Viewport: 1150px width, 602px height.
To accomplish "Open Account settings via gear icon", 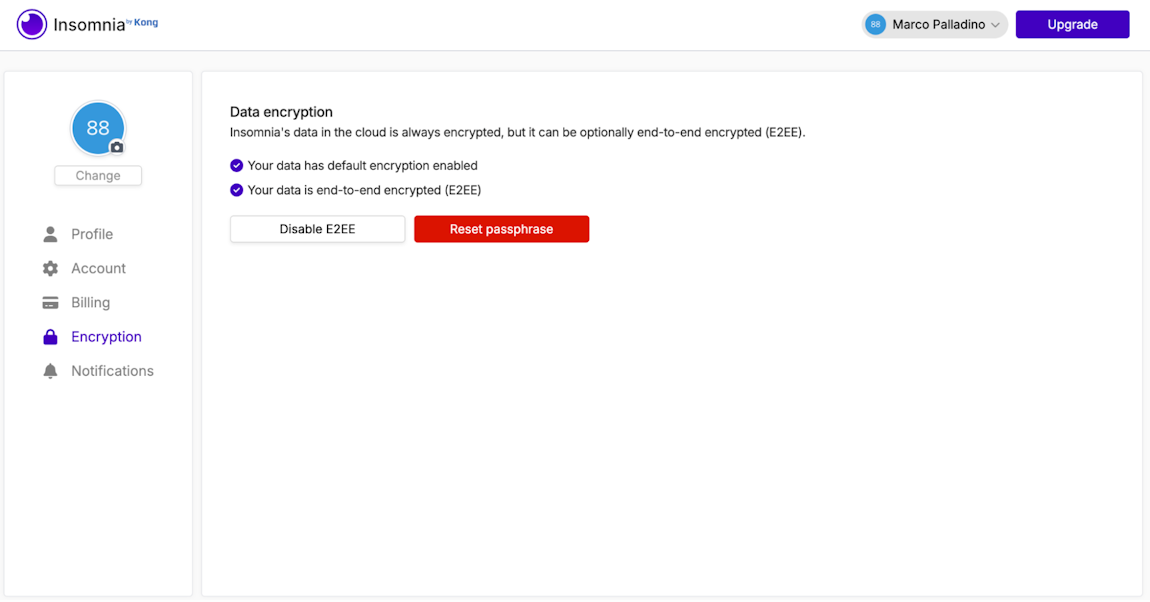I will [x=50, y=268].
